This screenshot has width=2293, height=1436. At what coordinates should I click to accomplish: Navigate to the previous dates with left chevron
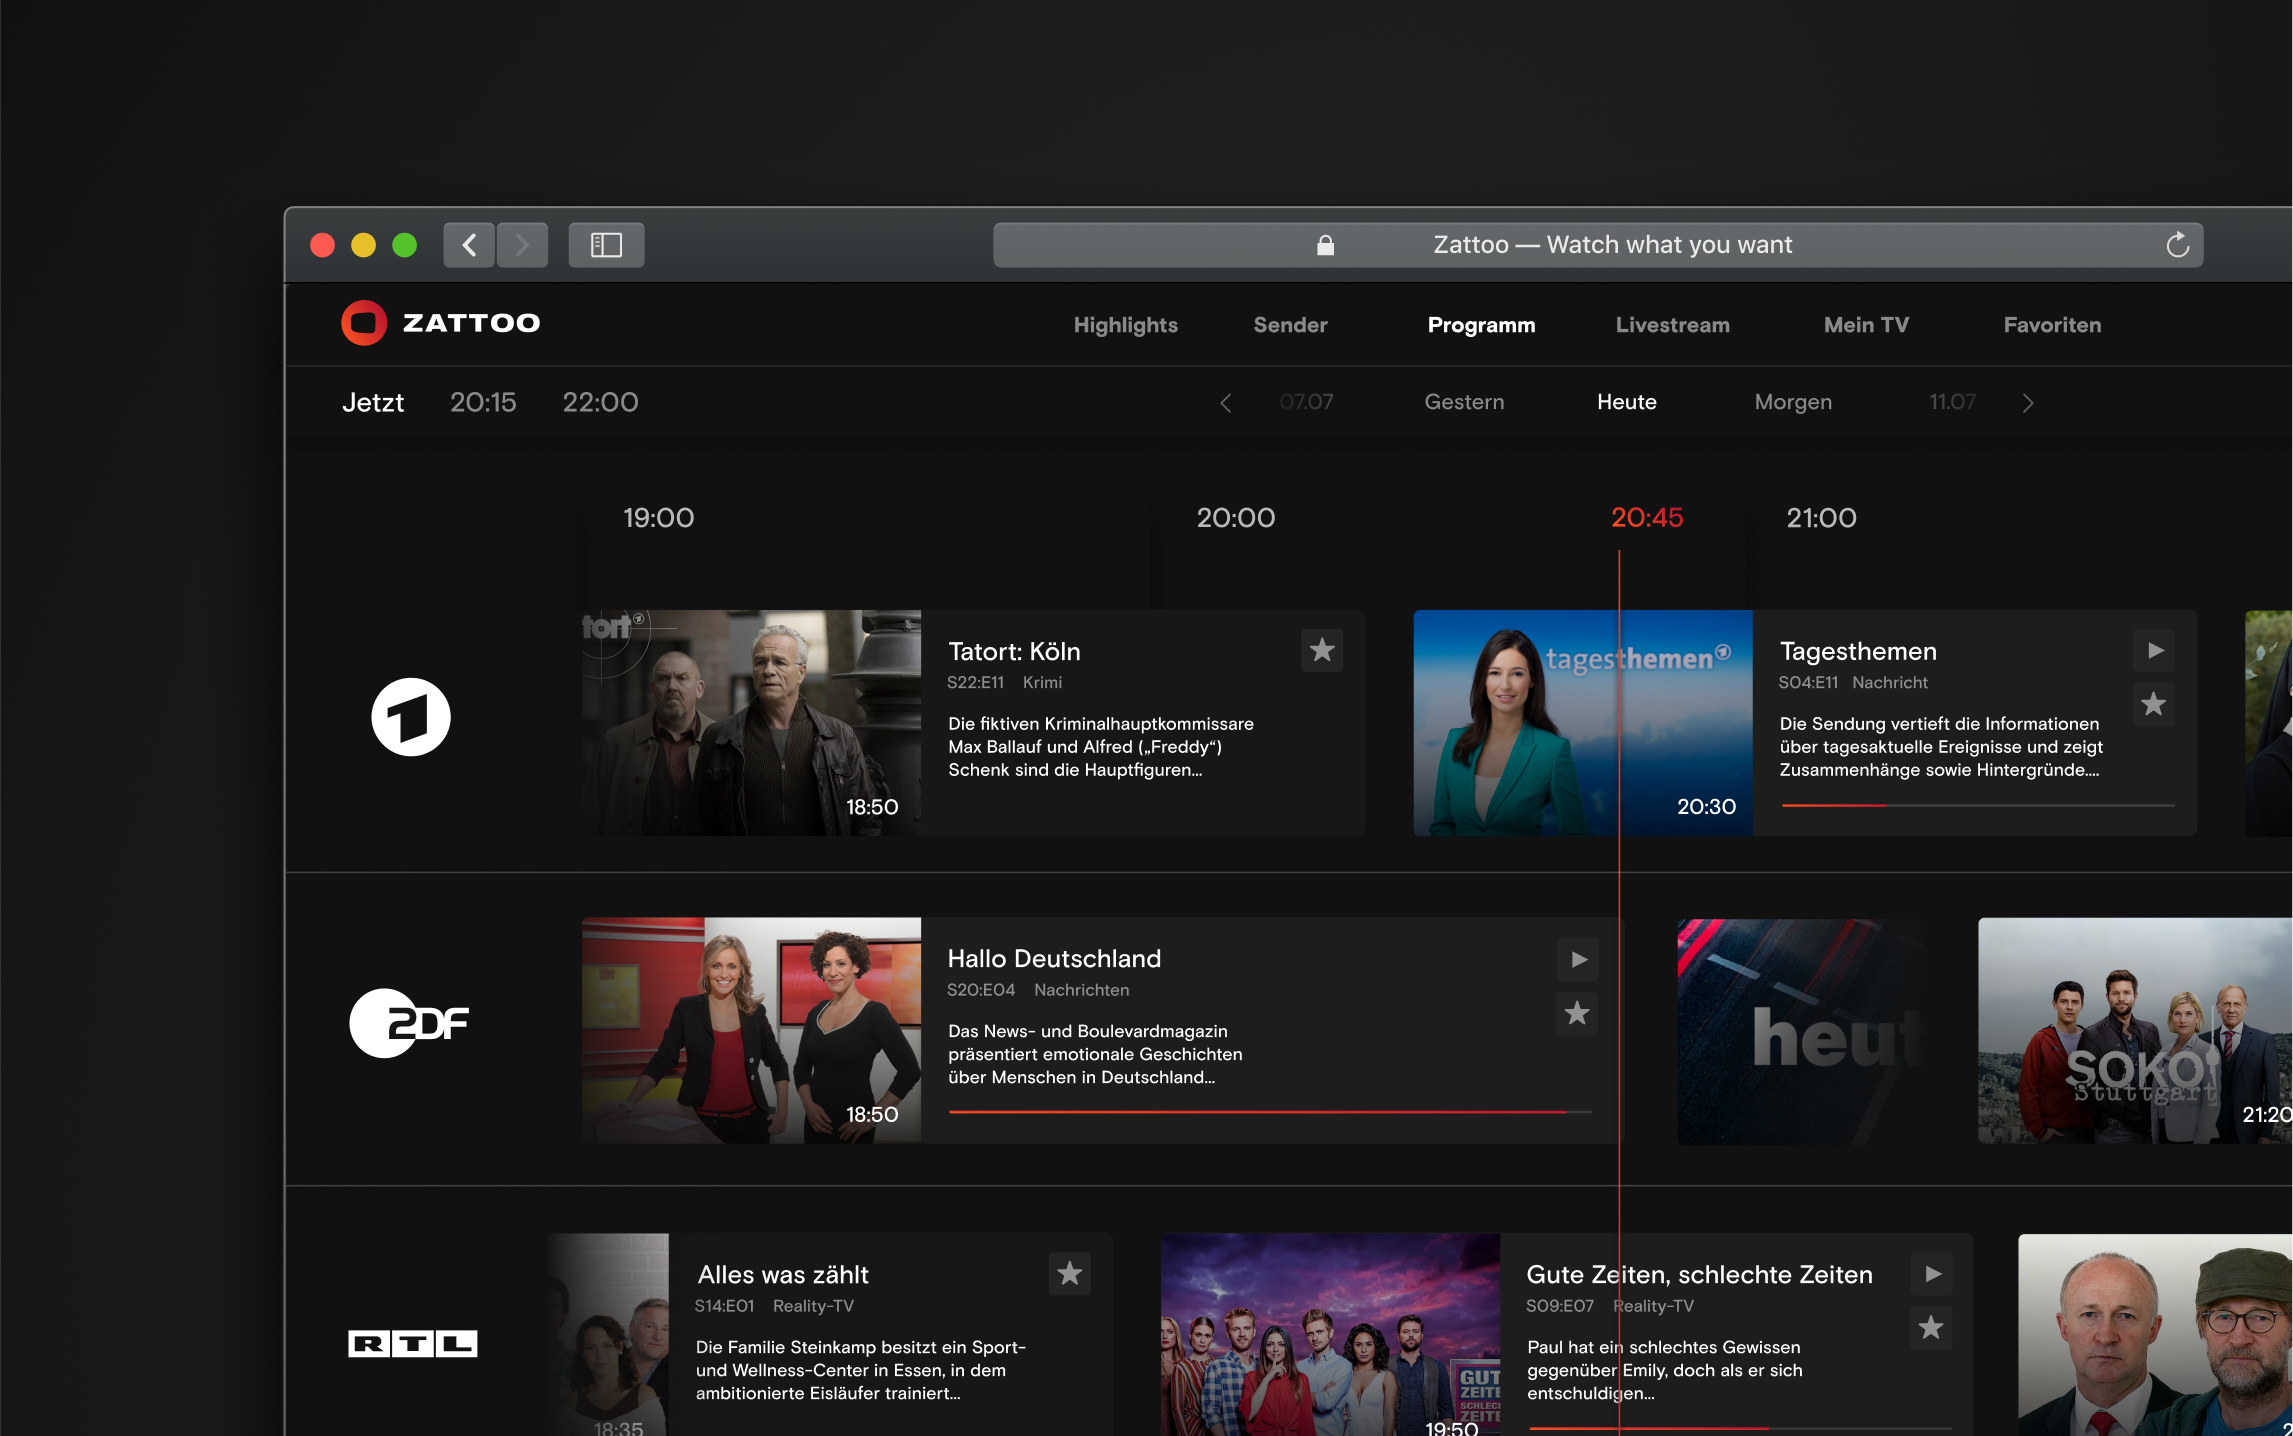[1226, 402]
